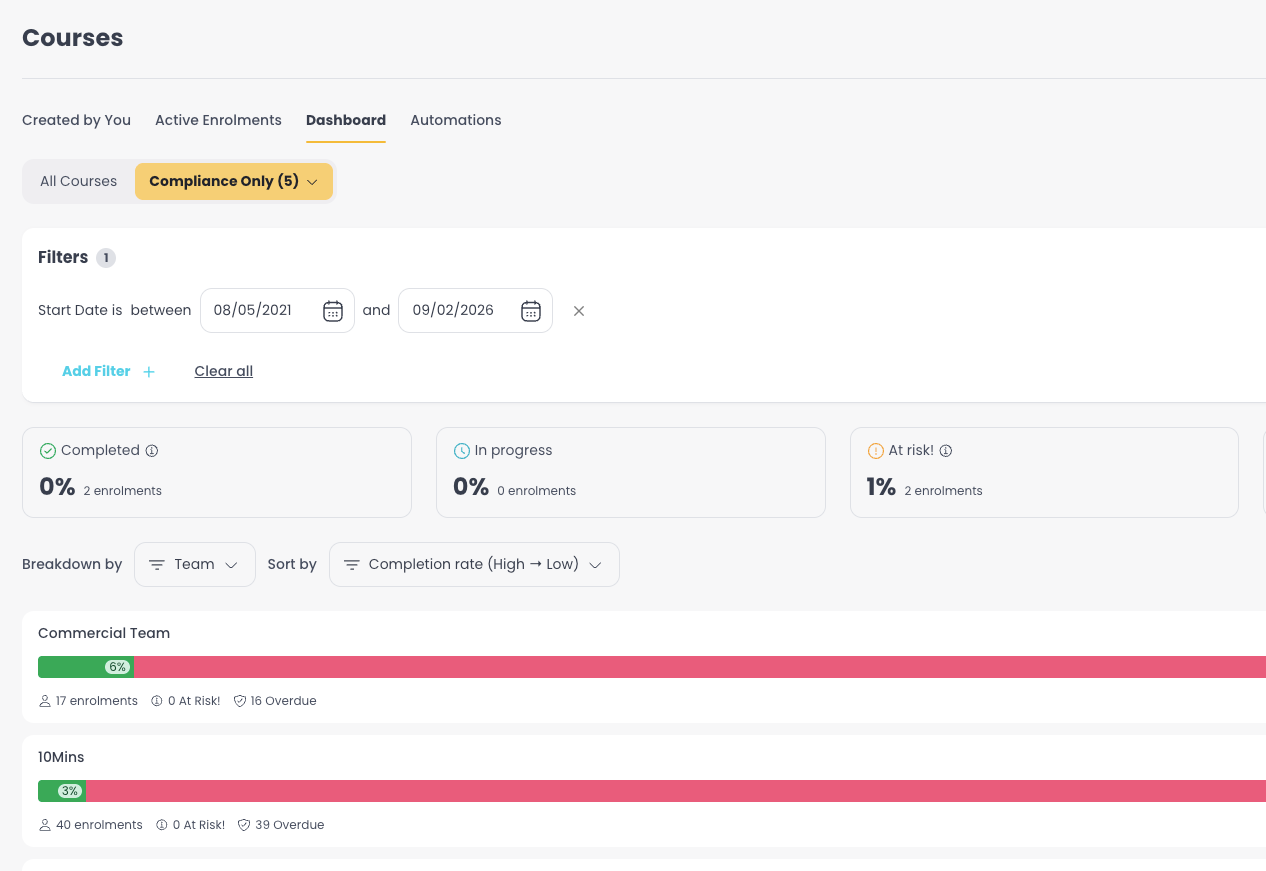This screenshot has width=1266, height=871.
Task: Click the Courses page heading
Action: pos(73,38)
